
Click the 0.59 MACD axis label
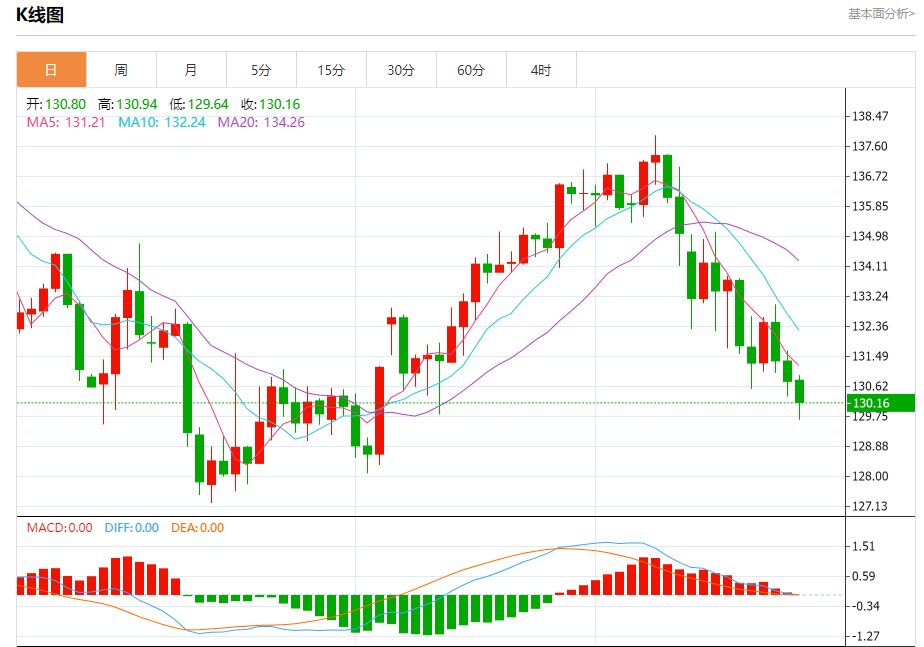864,576
